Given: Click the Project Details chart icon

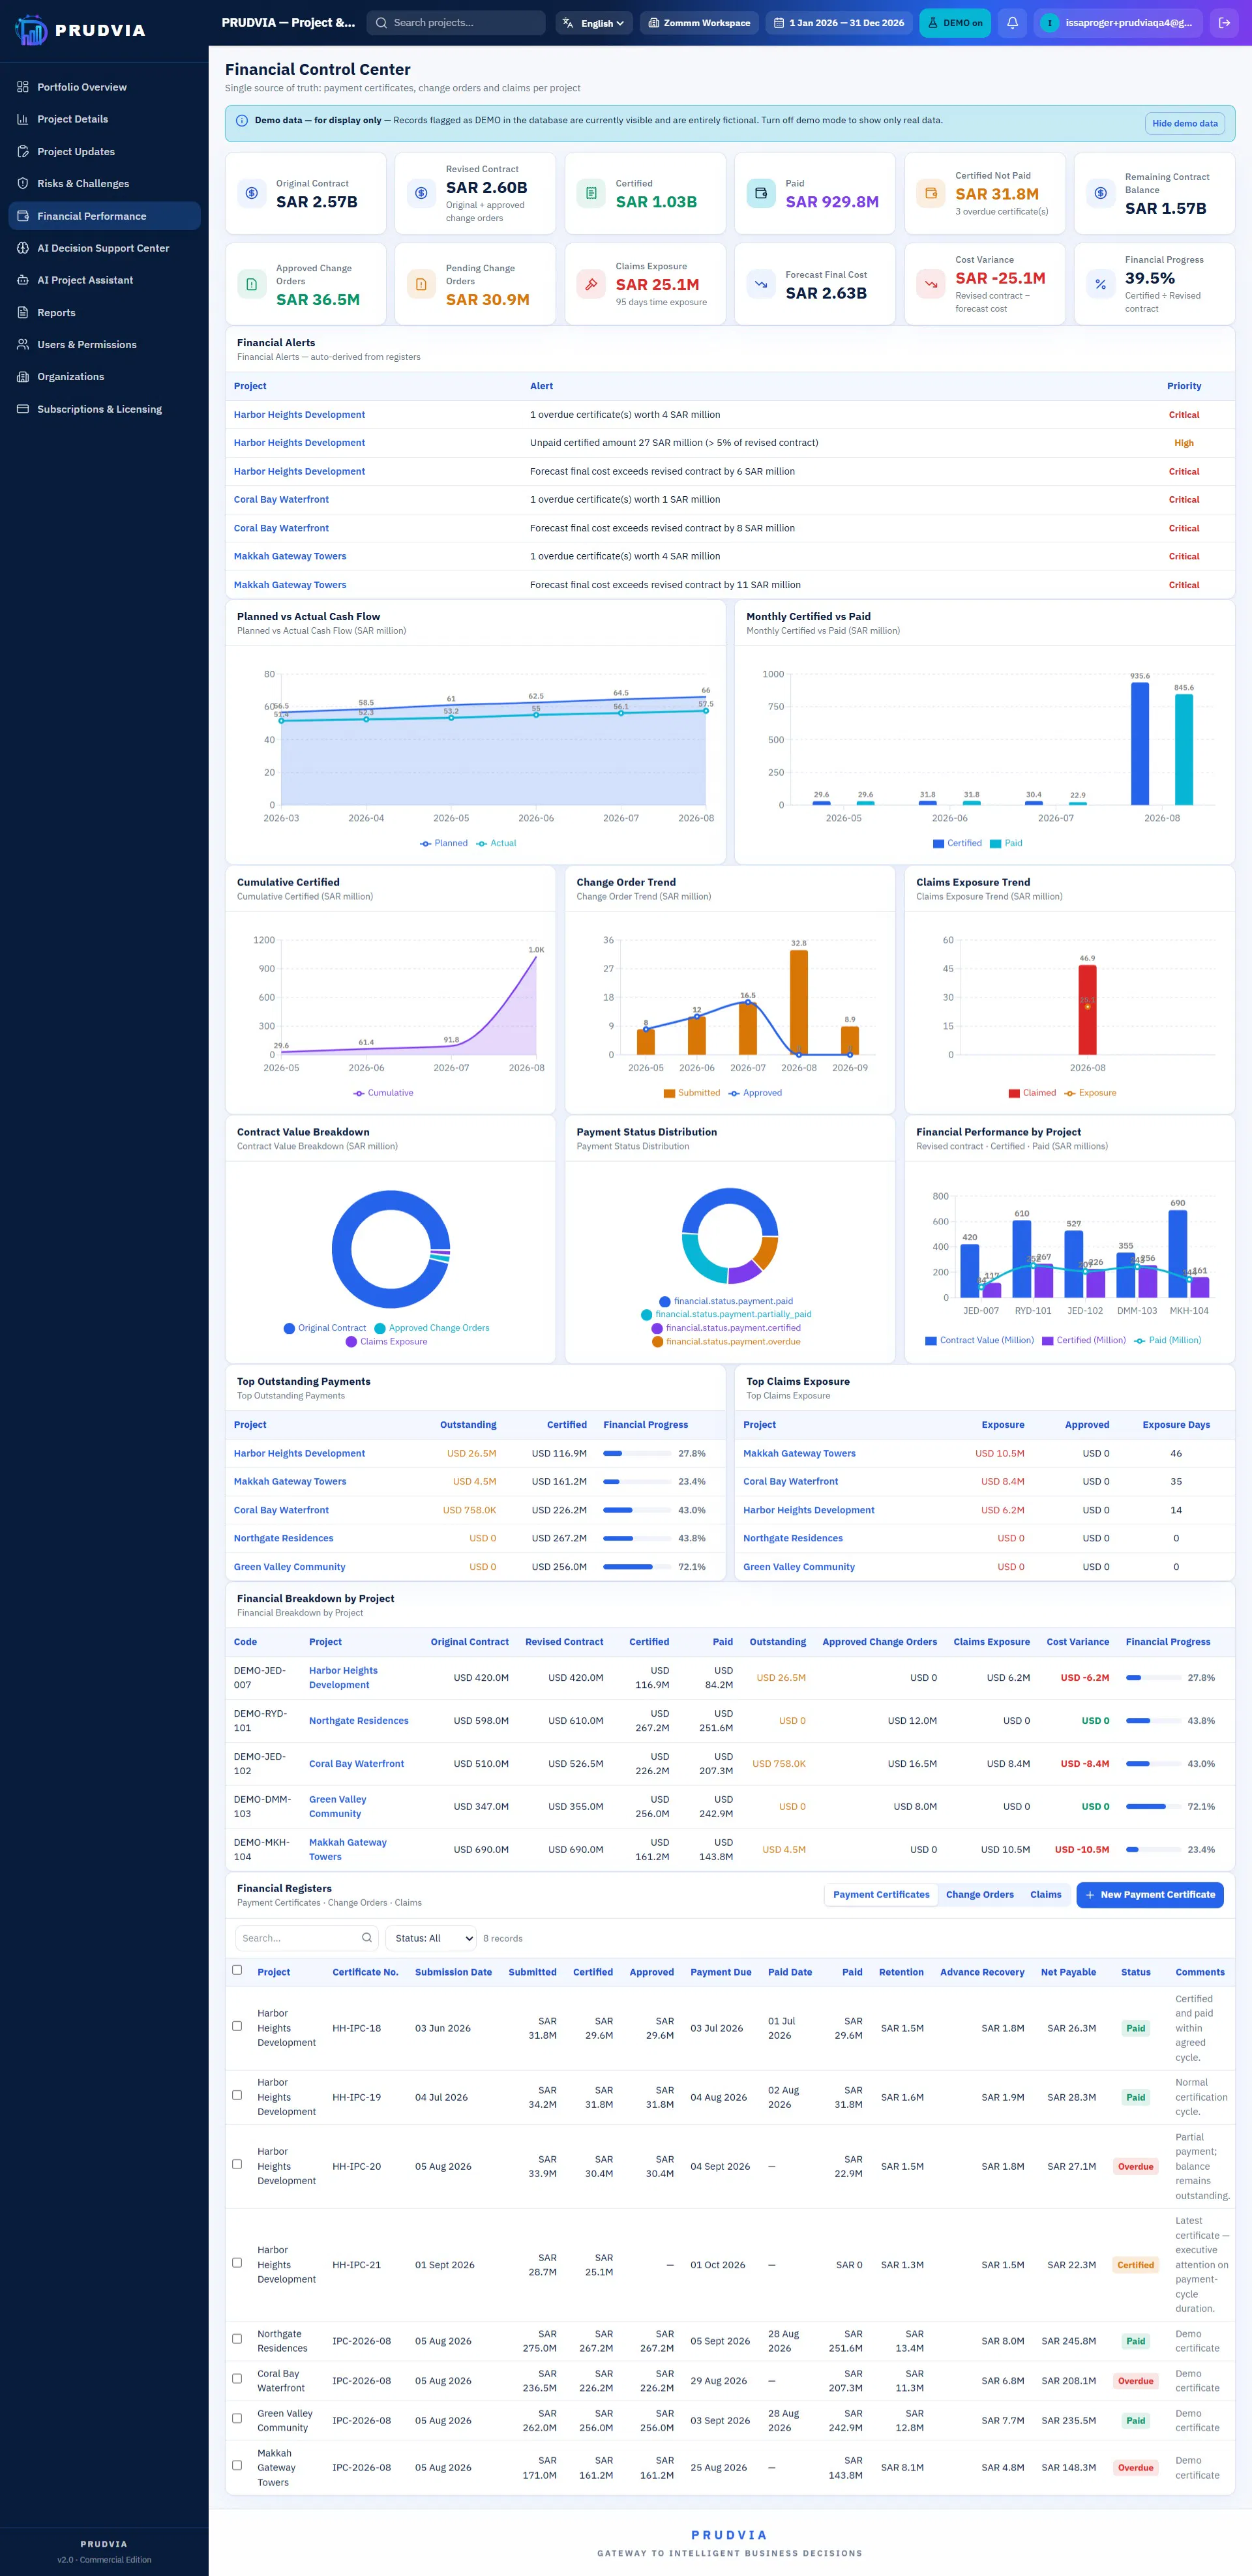Looking at the screenshot, I should [23, 119].
